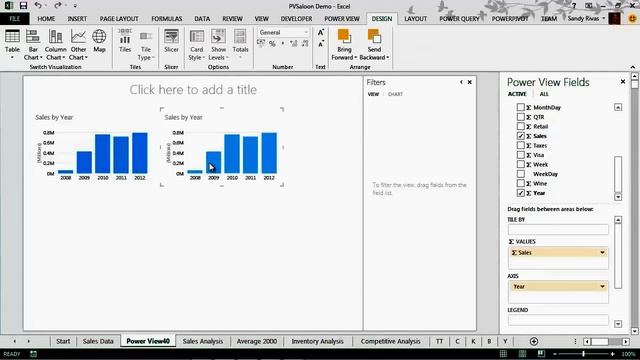This screenshot has height=360, width=640.
Task: Check the Week field
Action: point(520,164)
